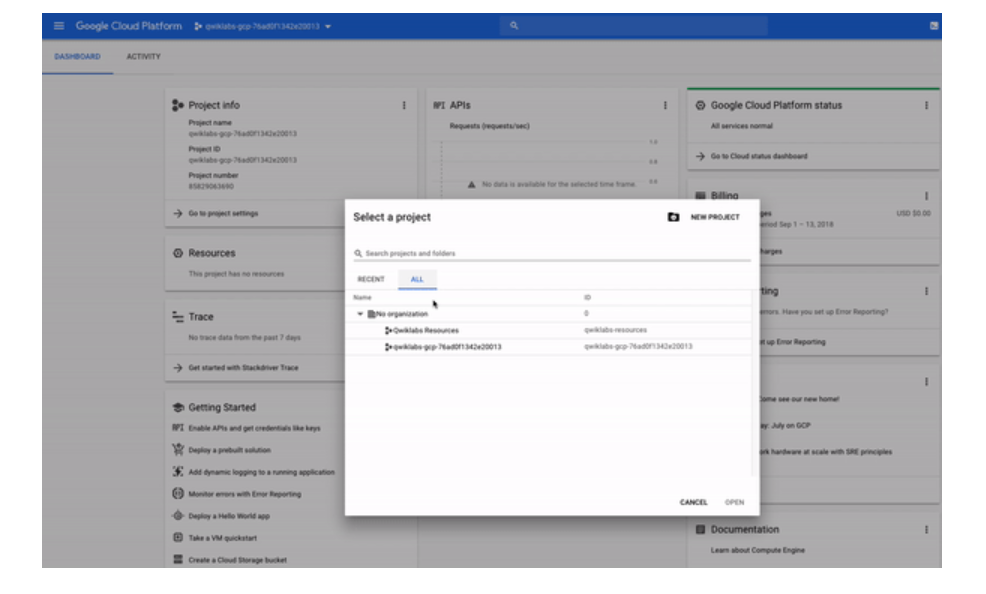This screenshot has width=986, height=594.
Task: Click the NEW PROJECT button
Action: point(715,217)
